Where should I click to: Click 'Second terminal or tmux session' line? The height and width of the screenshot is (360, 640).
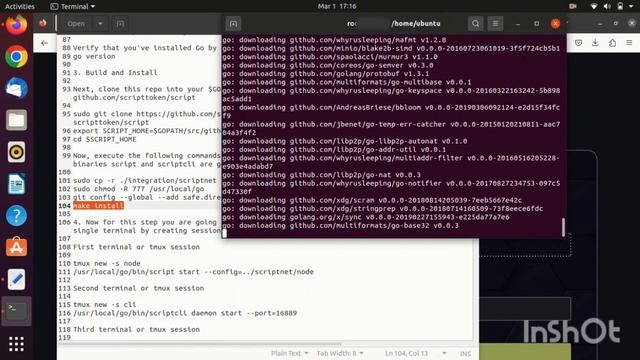click(138, 288)
